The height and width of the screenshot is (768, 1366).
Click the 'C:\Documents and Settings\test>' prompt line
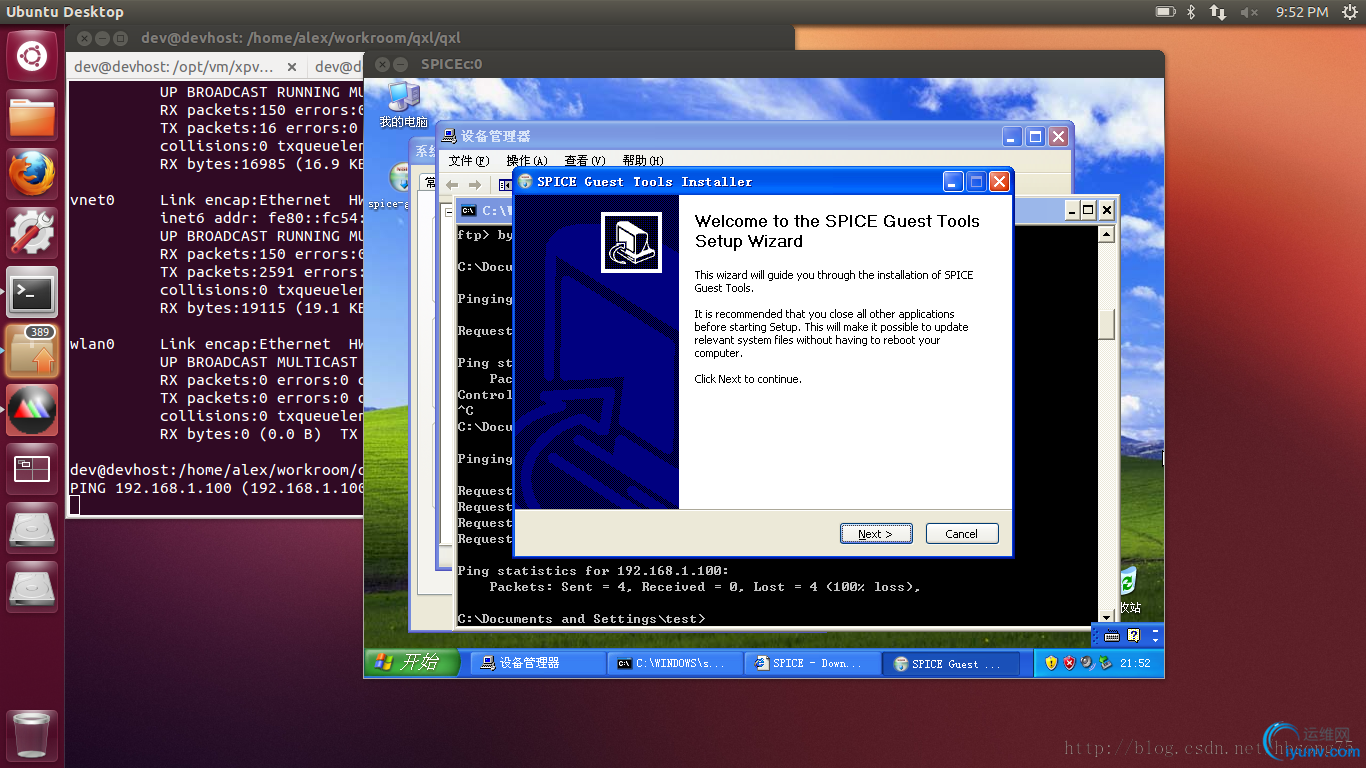point(581,619)
